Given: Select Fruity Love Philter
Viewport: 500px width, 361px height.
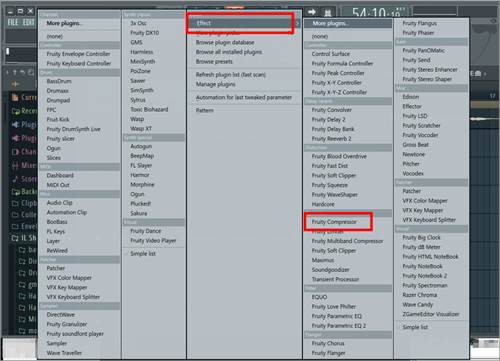Looking at the screenshot, I should pyautogui.click(x=334, y=307).
